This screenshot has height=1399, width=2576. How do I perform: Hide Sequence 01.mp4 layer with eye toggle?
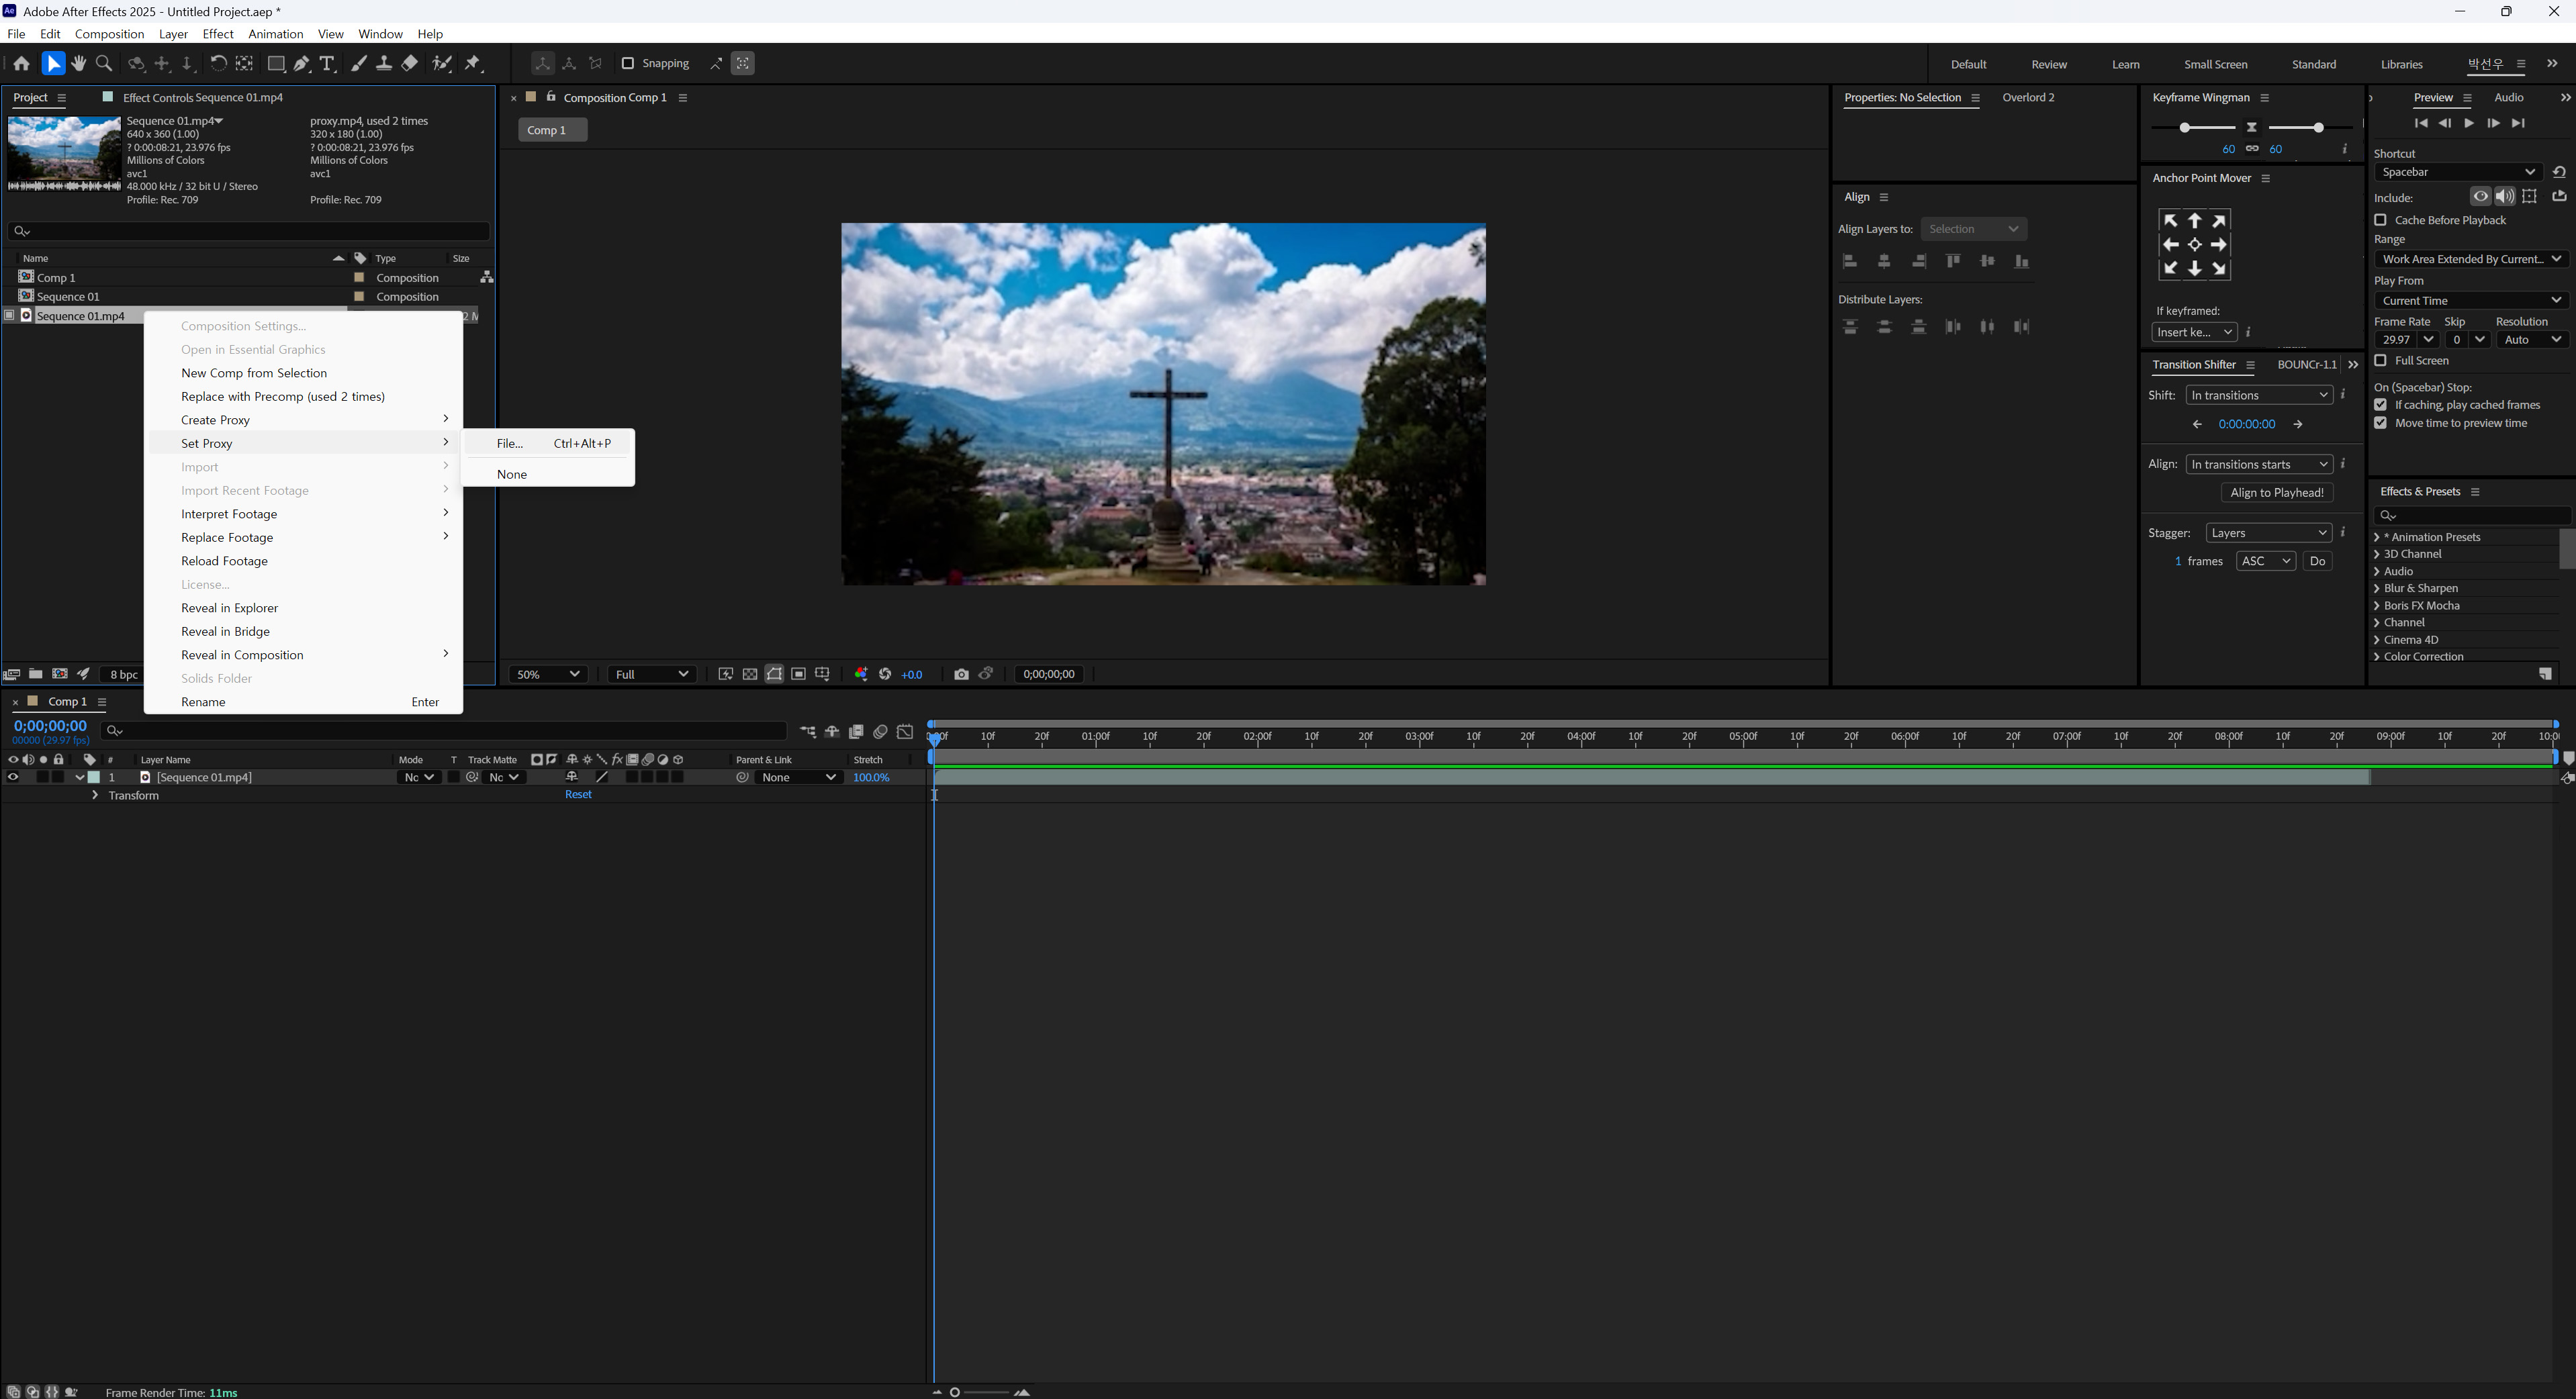click(x=13, y=778)
